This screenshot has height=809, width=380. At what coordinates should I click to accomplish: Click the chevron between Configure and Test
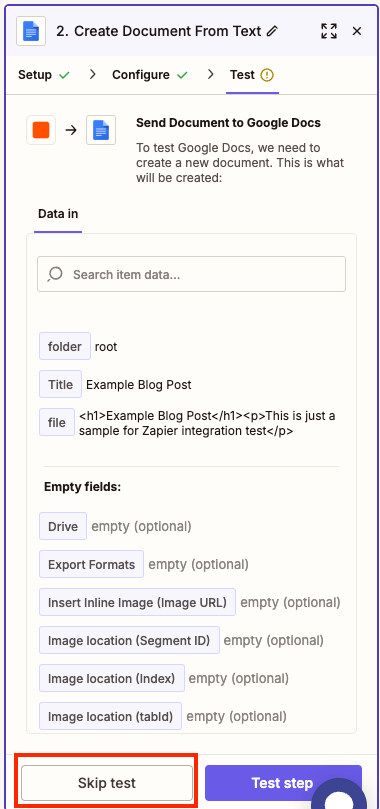(x=210, y=74)
